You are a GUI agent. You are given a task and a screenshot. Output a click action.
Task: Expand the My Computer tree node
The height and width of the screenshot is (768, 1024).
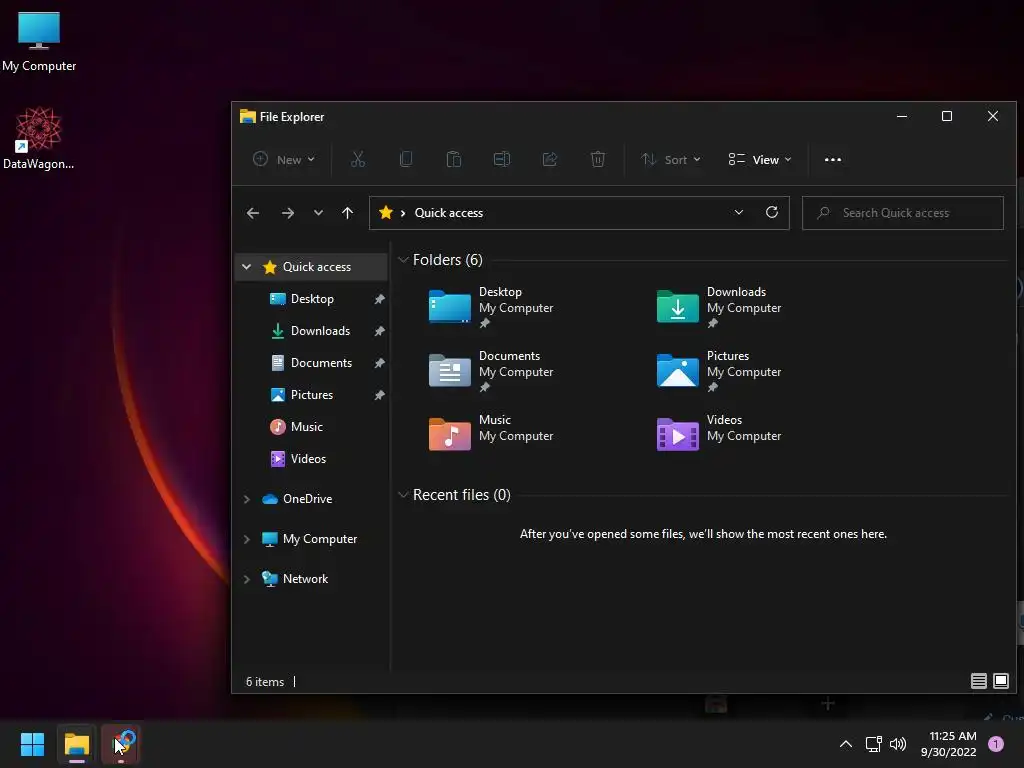(246, 539)
